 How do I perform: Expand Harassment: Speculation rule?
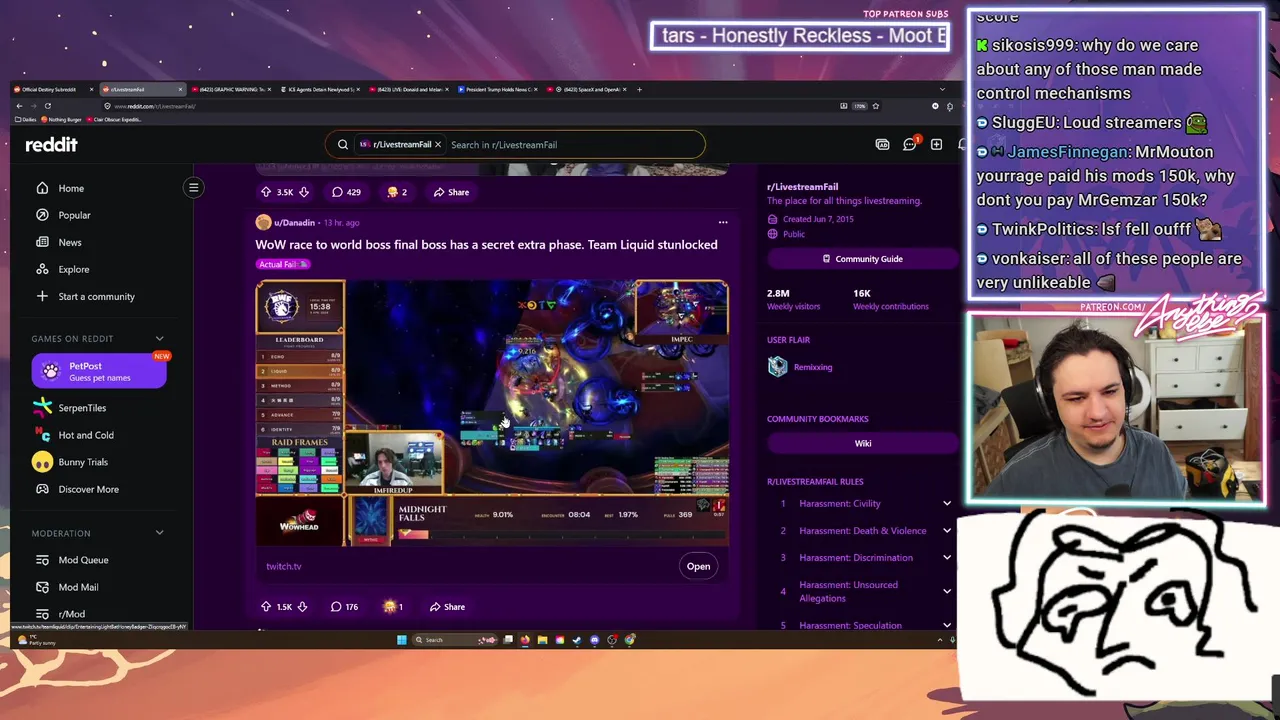pyautogui.click(x=947, y=625)
